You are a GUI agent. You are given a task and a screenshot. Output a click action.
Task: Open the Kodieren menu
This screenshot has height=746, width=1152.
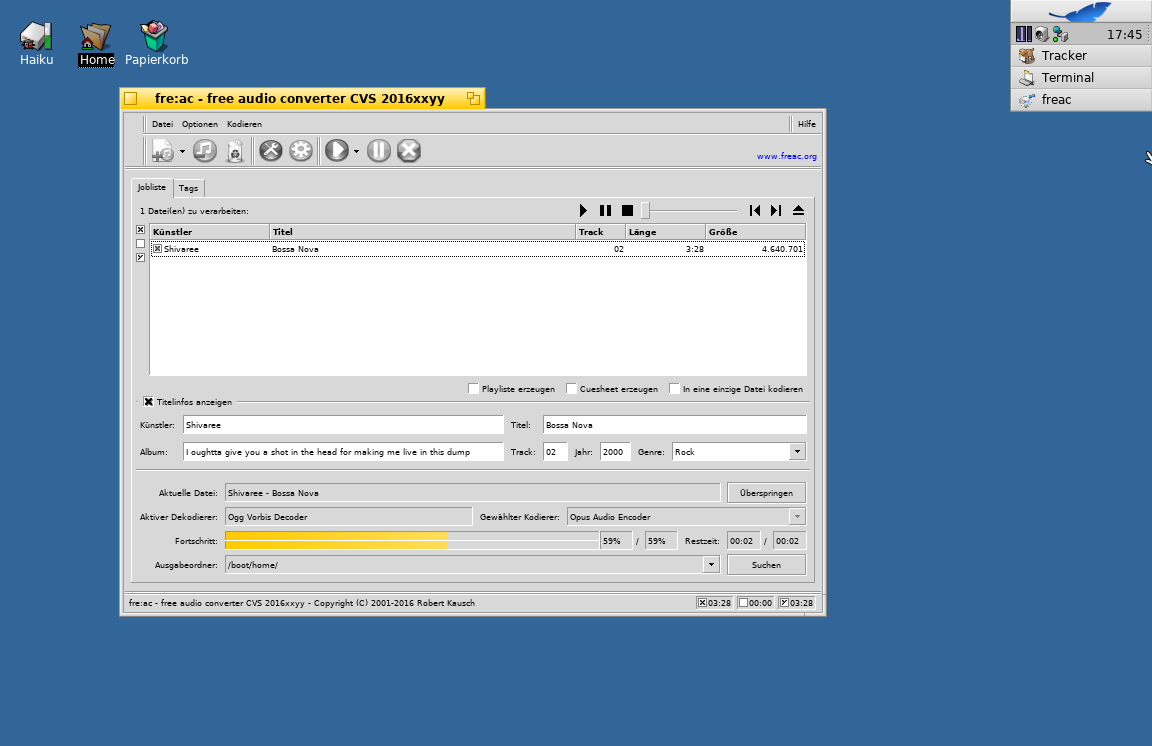244,124
